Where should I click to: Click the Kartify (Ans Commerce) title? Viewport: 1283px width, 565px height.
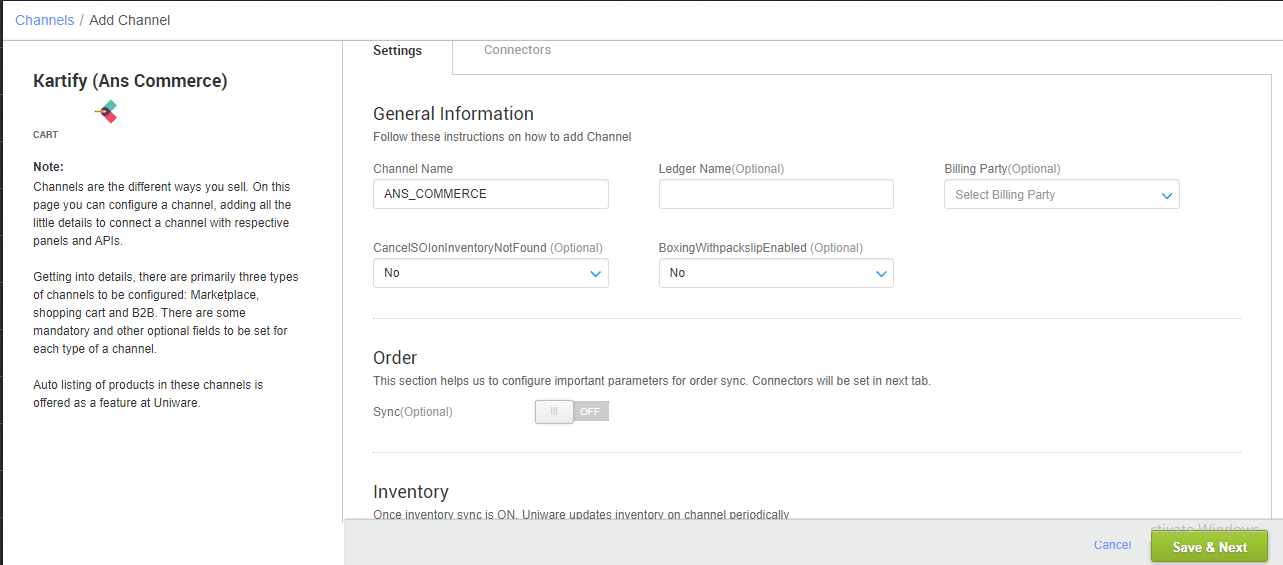click(130, 81)
